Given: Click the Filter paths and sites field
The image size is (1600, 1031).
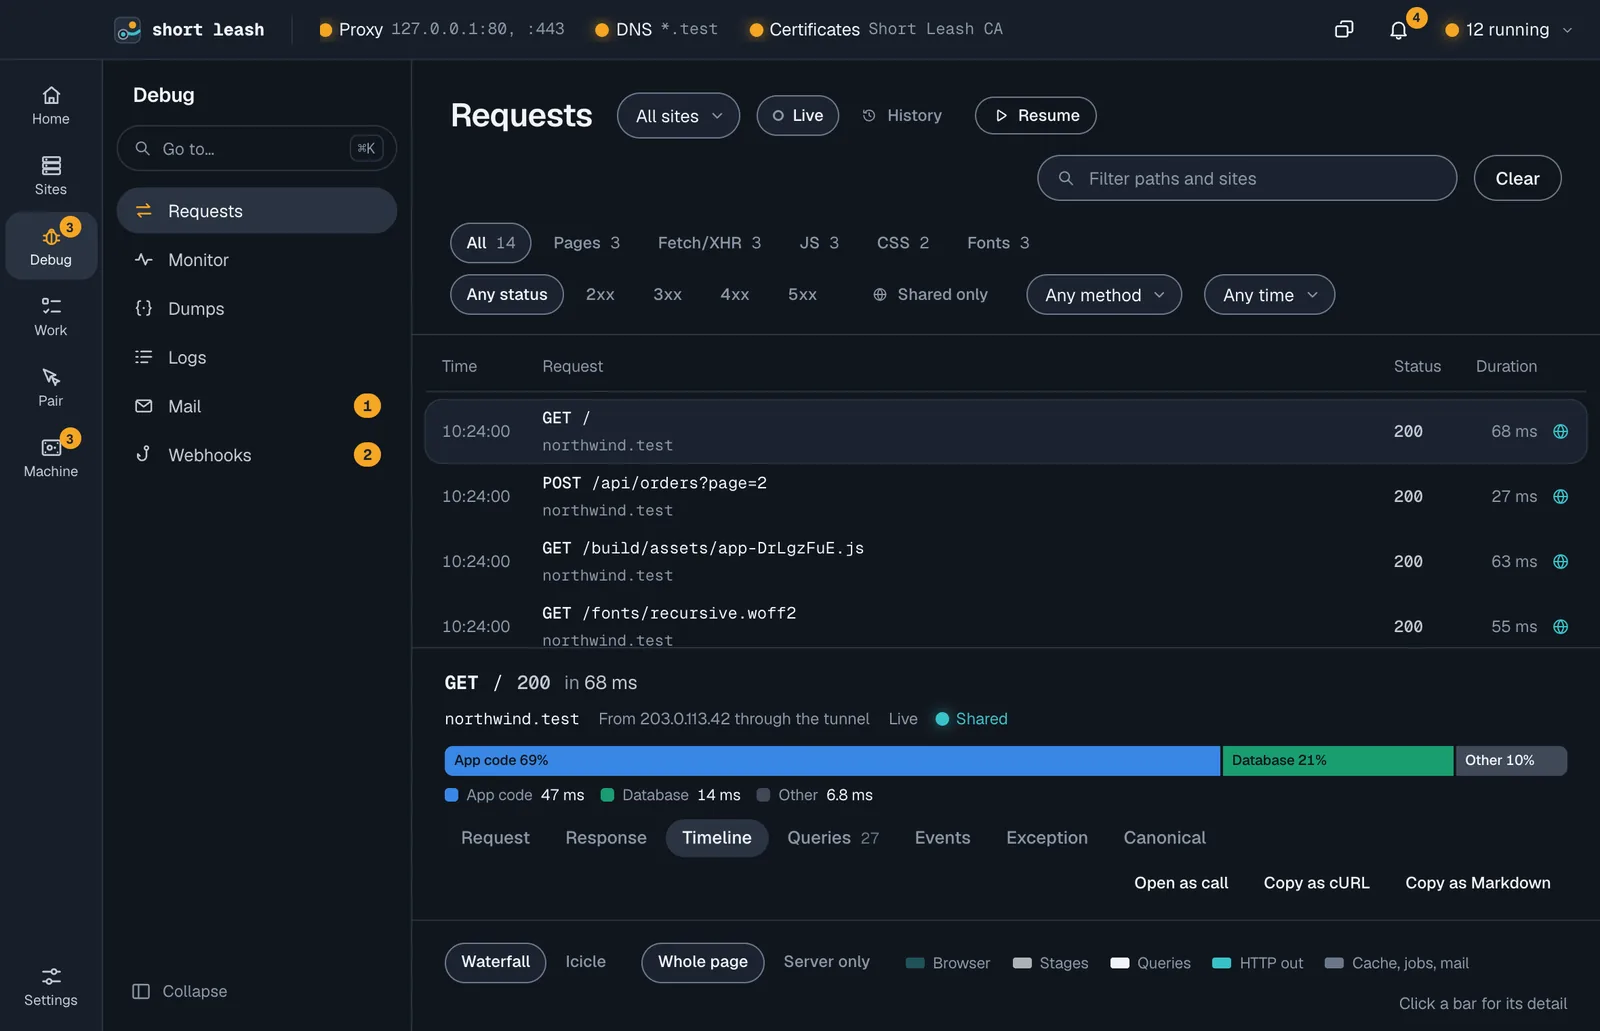Looking at the screenshot, I should pyautogui.click(x=1246, y=178).
